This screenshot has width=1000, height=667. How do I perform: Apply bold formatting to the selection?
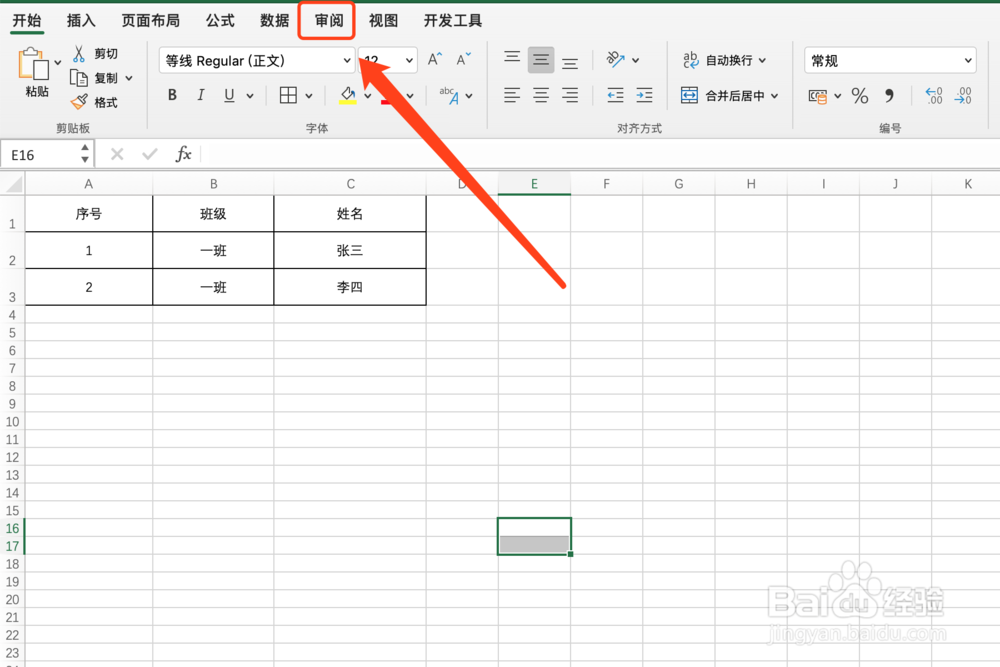(172, 95)
